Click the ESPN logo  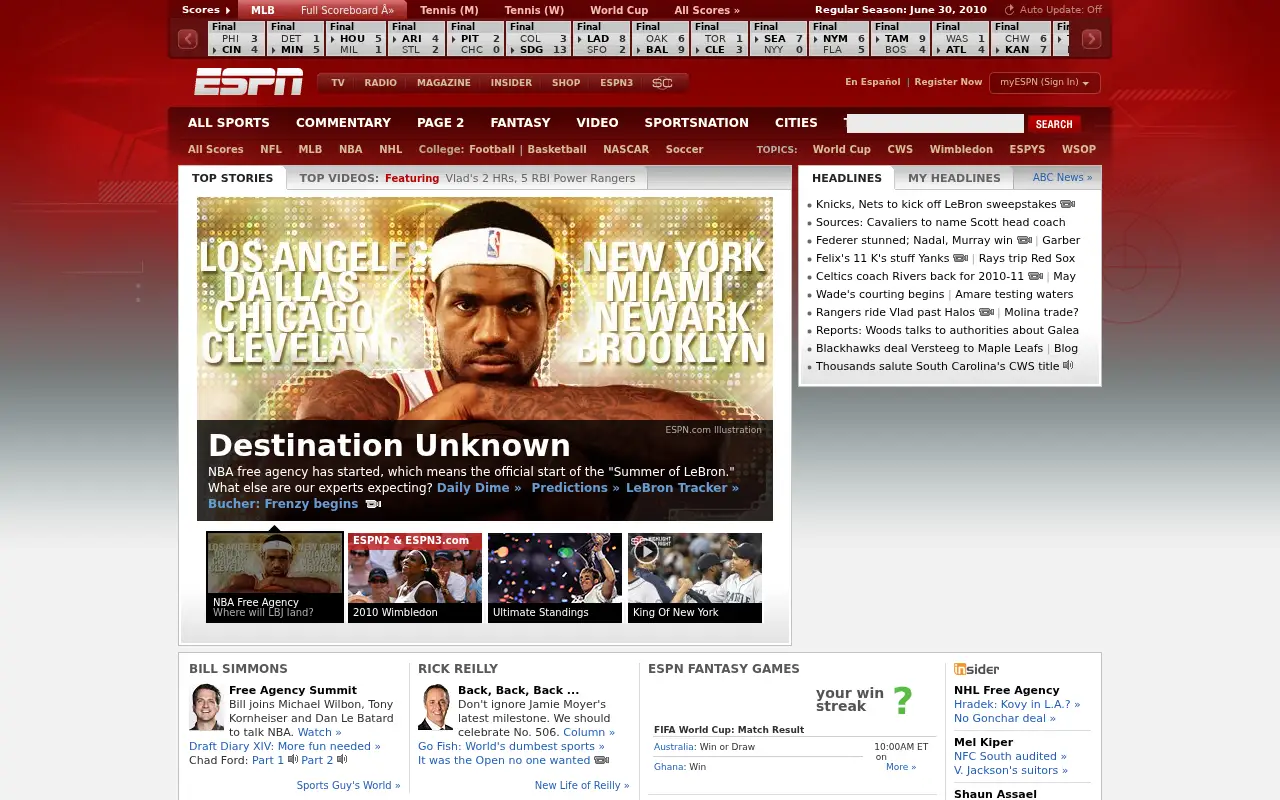click(249, 82)
